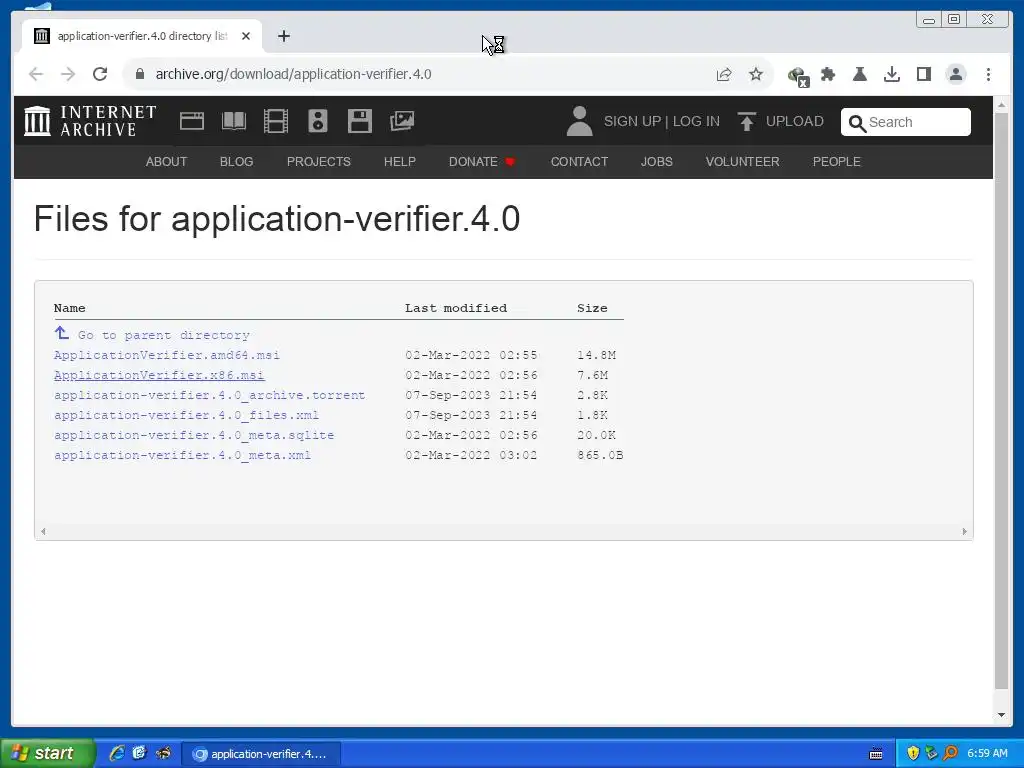Screen dimensions: 1024x768
Task: Open application-verifier.4.0_meta.sqlite link
Action: [194, 435]
